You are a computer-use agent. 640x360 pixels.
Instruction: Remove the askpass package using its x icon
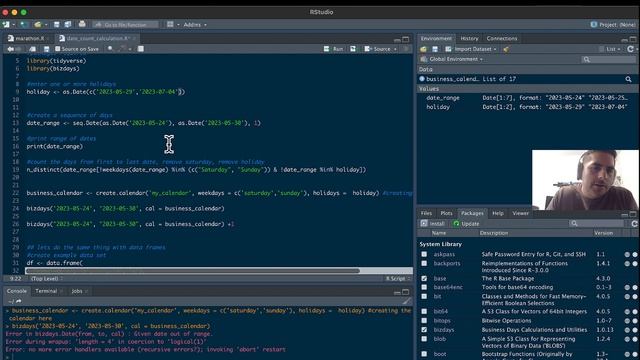pyautogui.click(x=635, y=254)
